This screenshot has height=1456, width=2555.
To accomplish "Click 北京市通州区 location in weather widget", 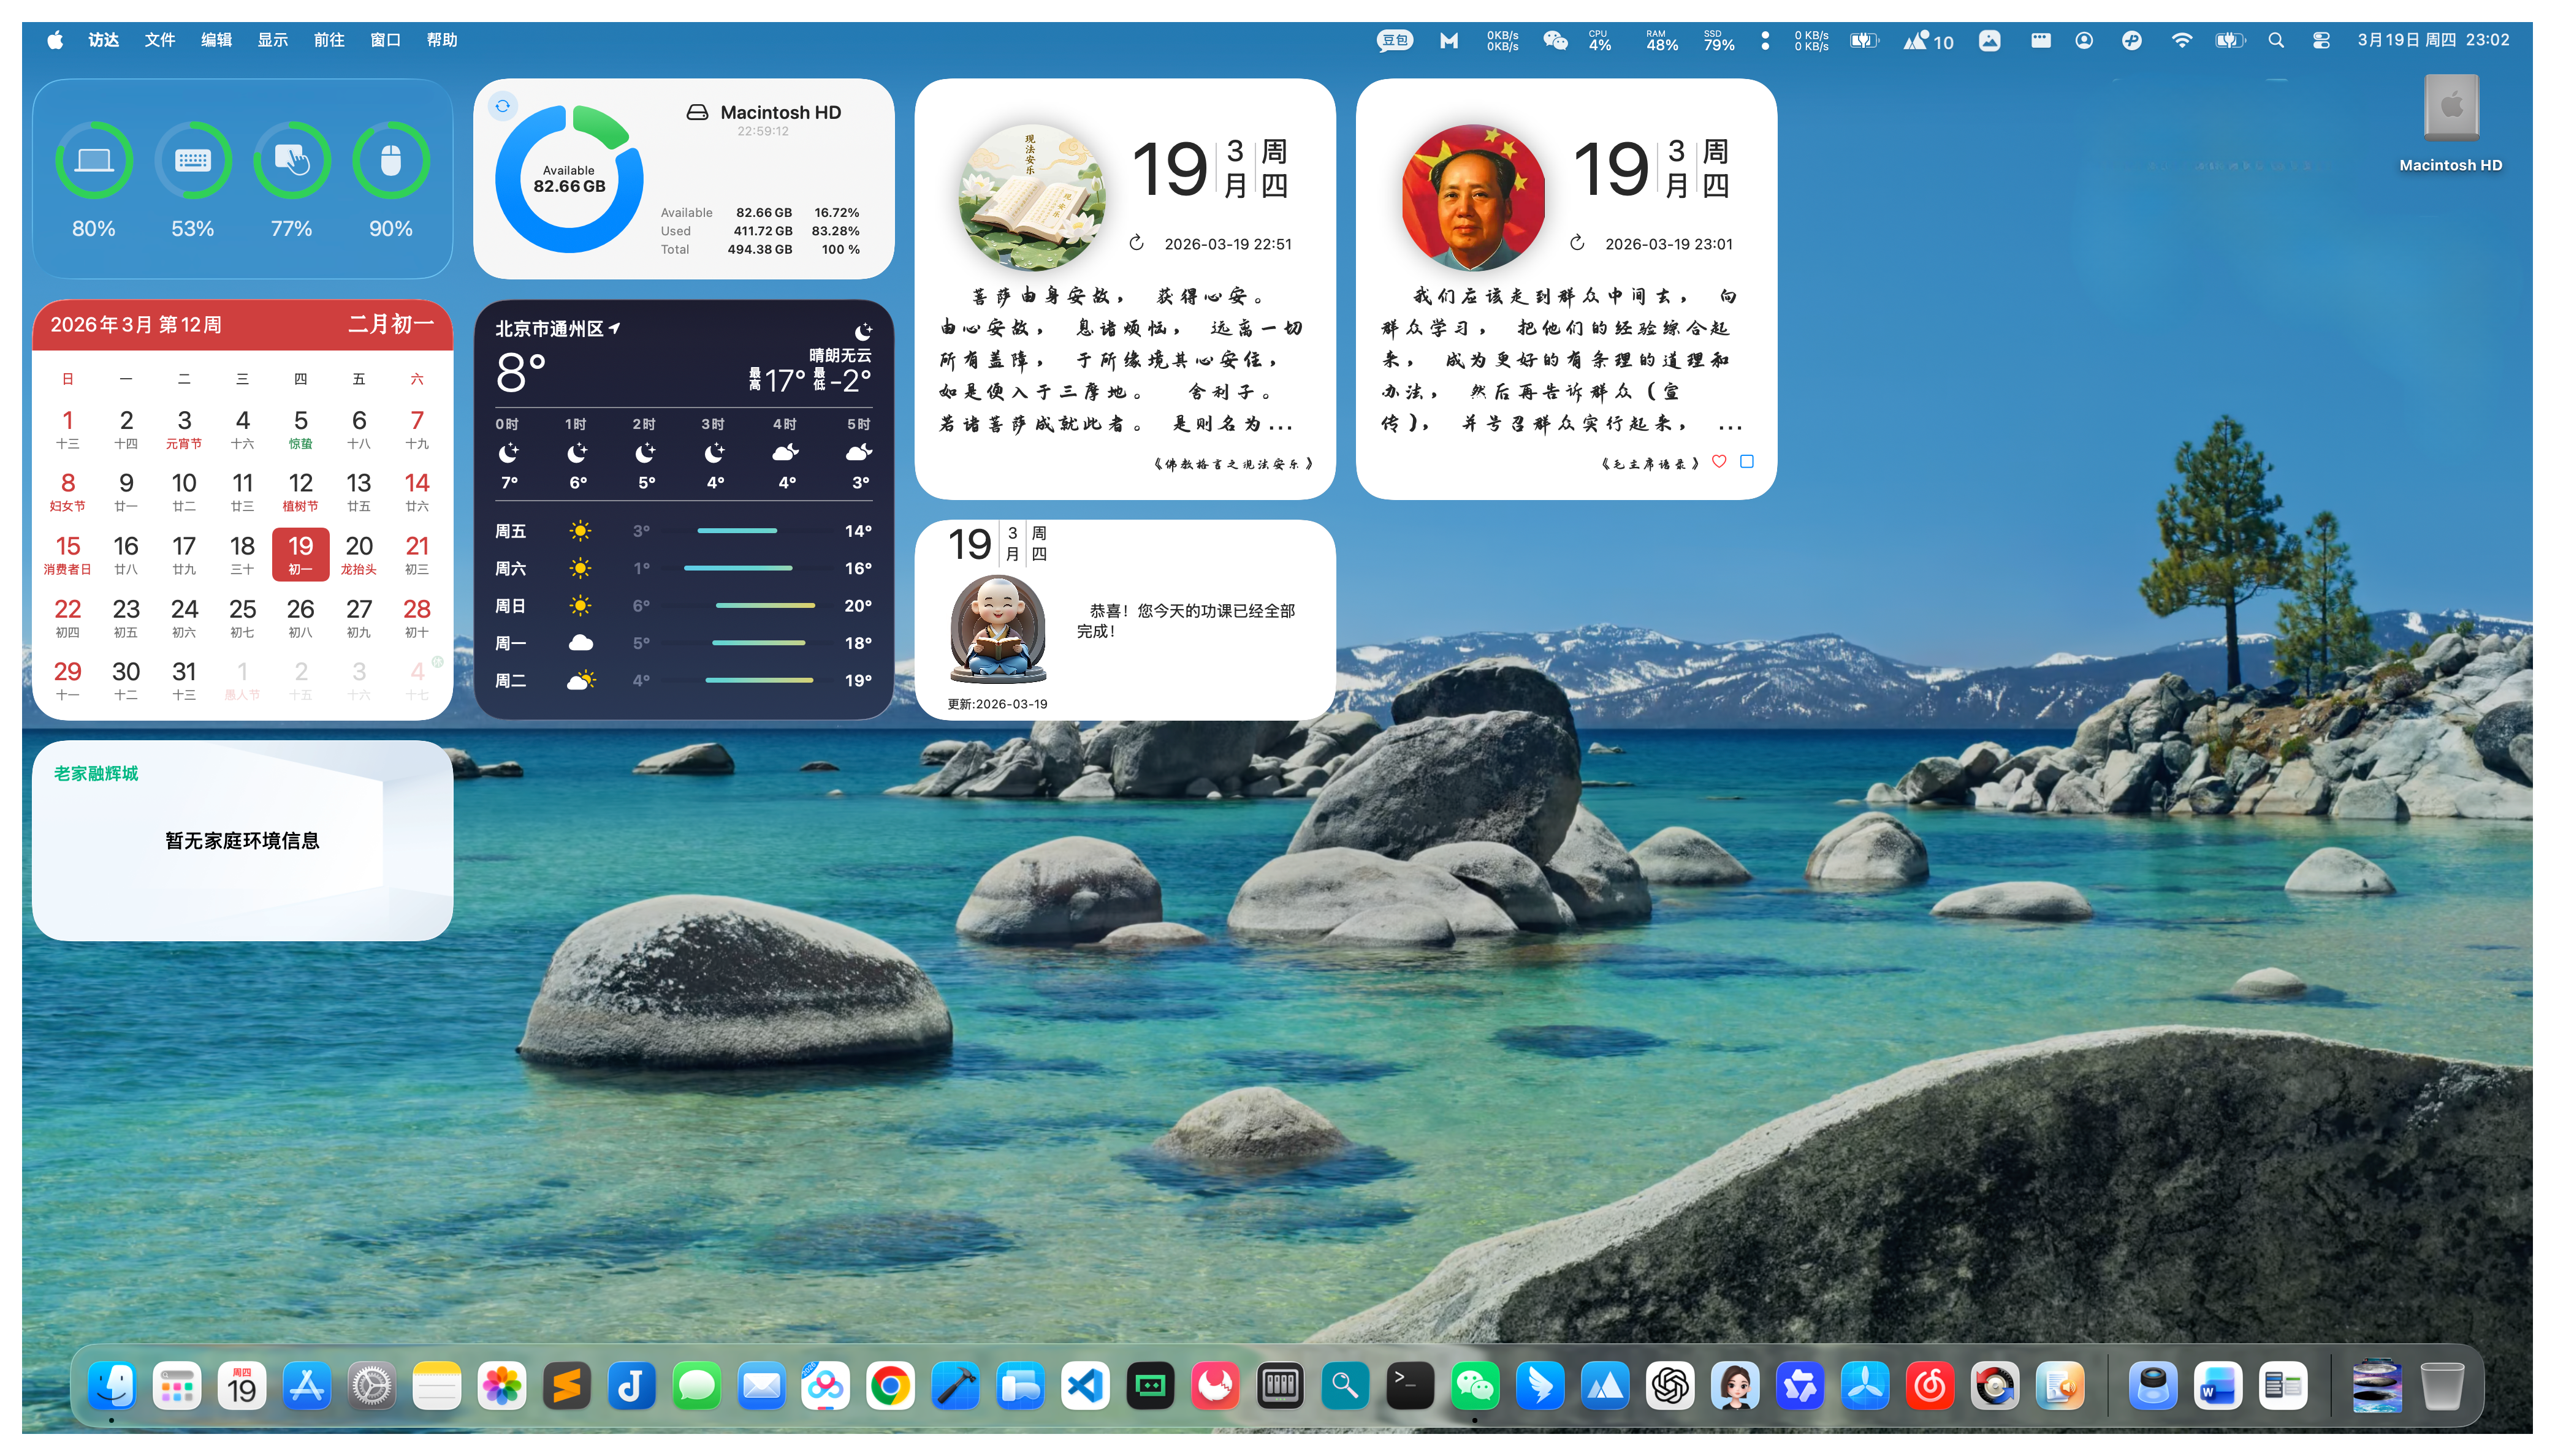I will pos(558,329).
